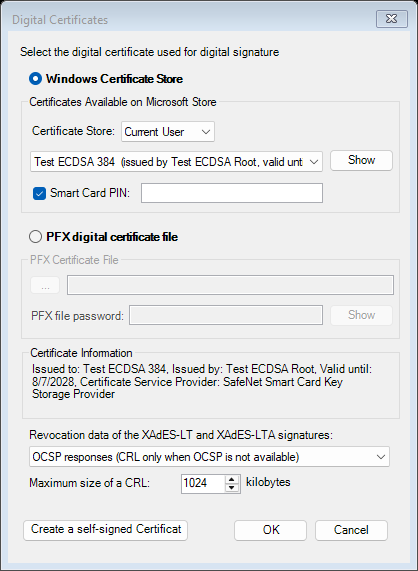The height and width of the screenshot is (571, 418).
Task: Click the 'Maximum size of a CRL:' label
Action: (90, 483)
